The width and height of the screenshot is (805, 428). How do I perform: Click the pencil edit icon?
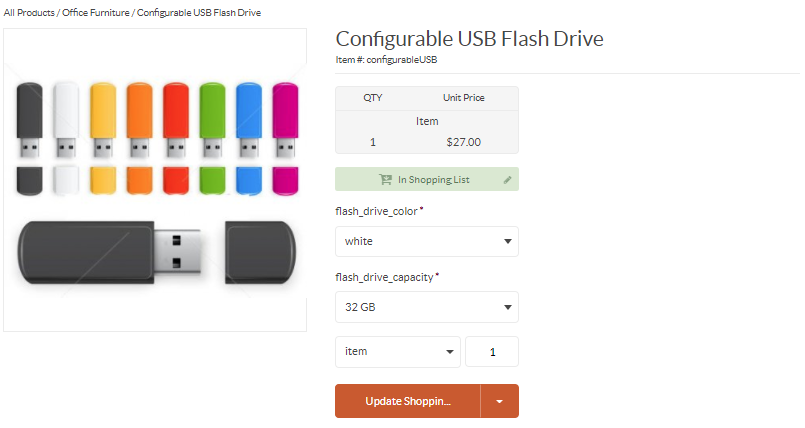[507, 180]
